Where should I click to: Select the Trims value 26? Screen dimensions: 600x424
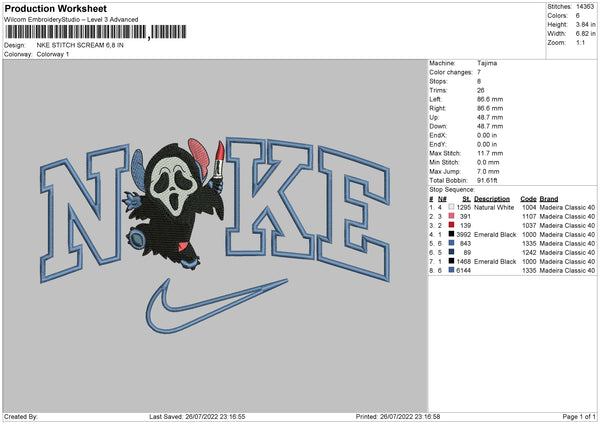tap(481, 90)
